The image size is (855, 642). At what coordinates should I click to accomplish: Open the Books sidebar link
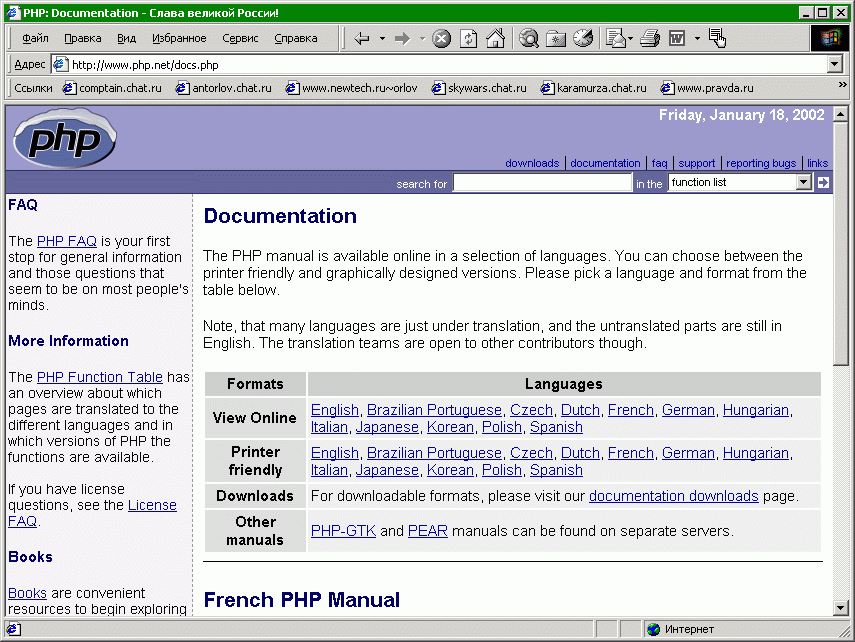(x=27, y=593)
